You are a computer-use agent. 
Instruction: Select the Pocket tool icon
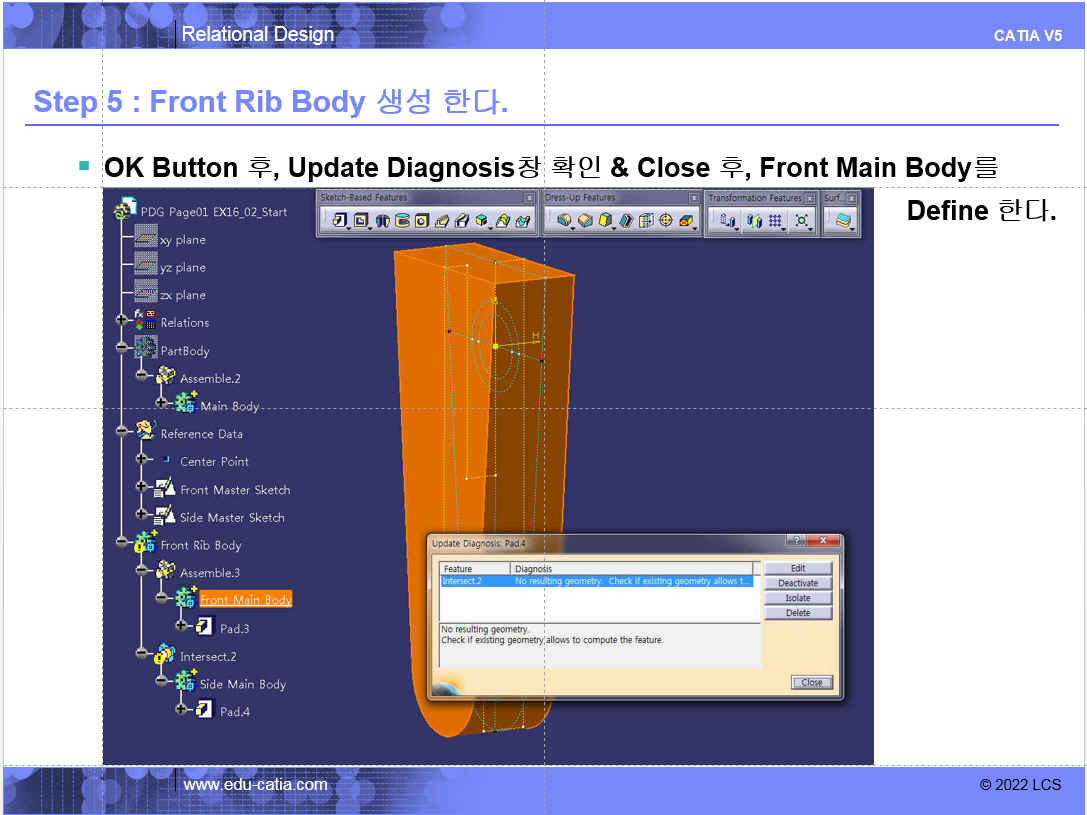click(360, 220)
